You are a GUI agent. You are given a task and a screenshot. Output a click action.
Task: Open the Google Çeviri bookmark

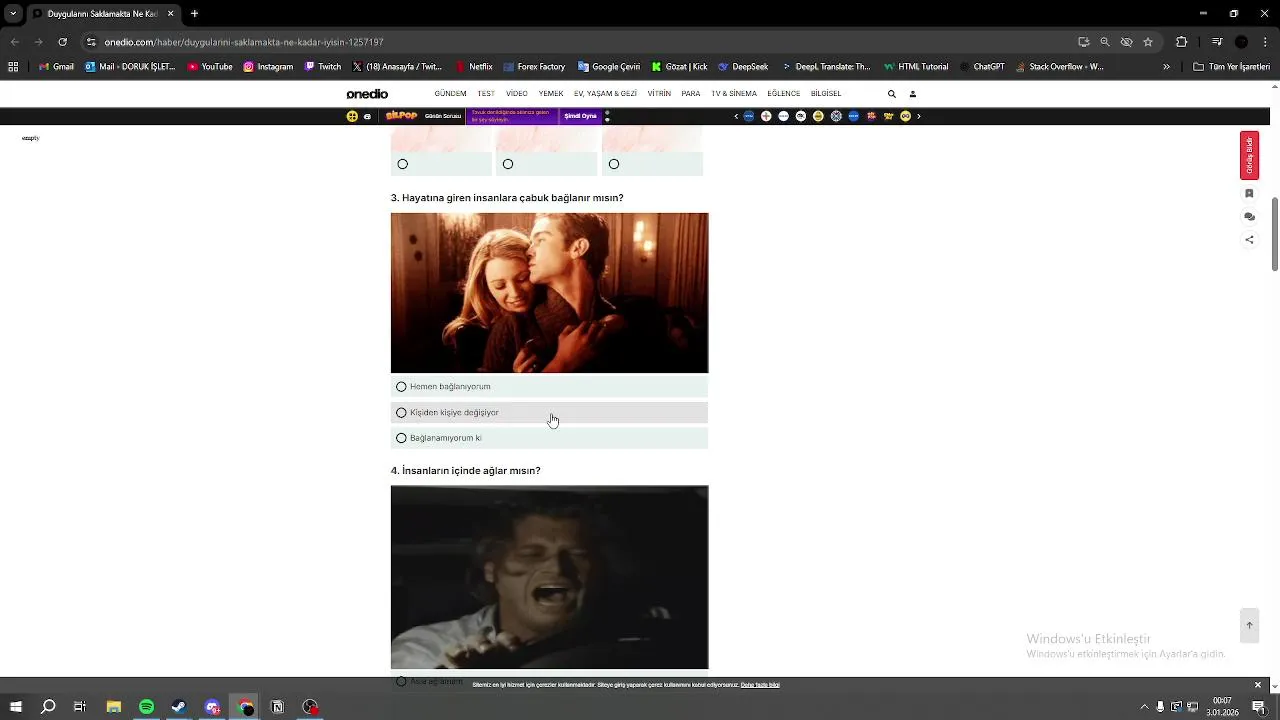click(608, 67)
